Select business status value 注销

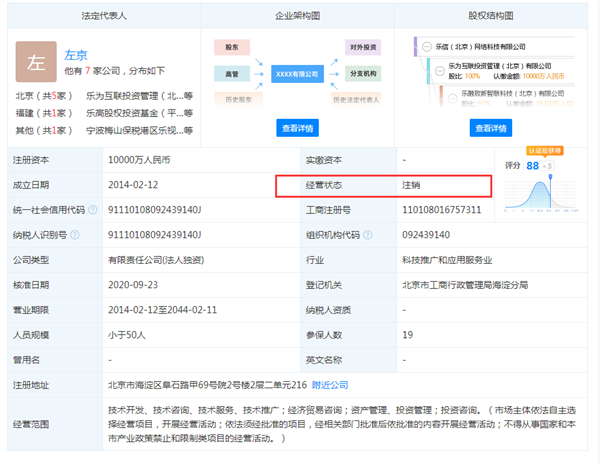coord(411,185)
